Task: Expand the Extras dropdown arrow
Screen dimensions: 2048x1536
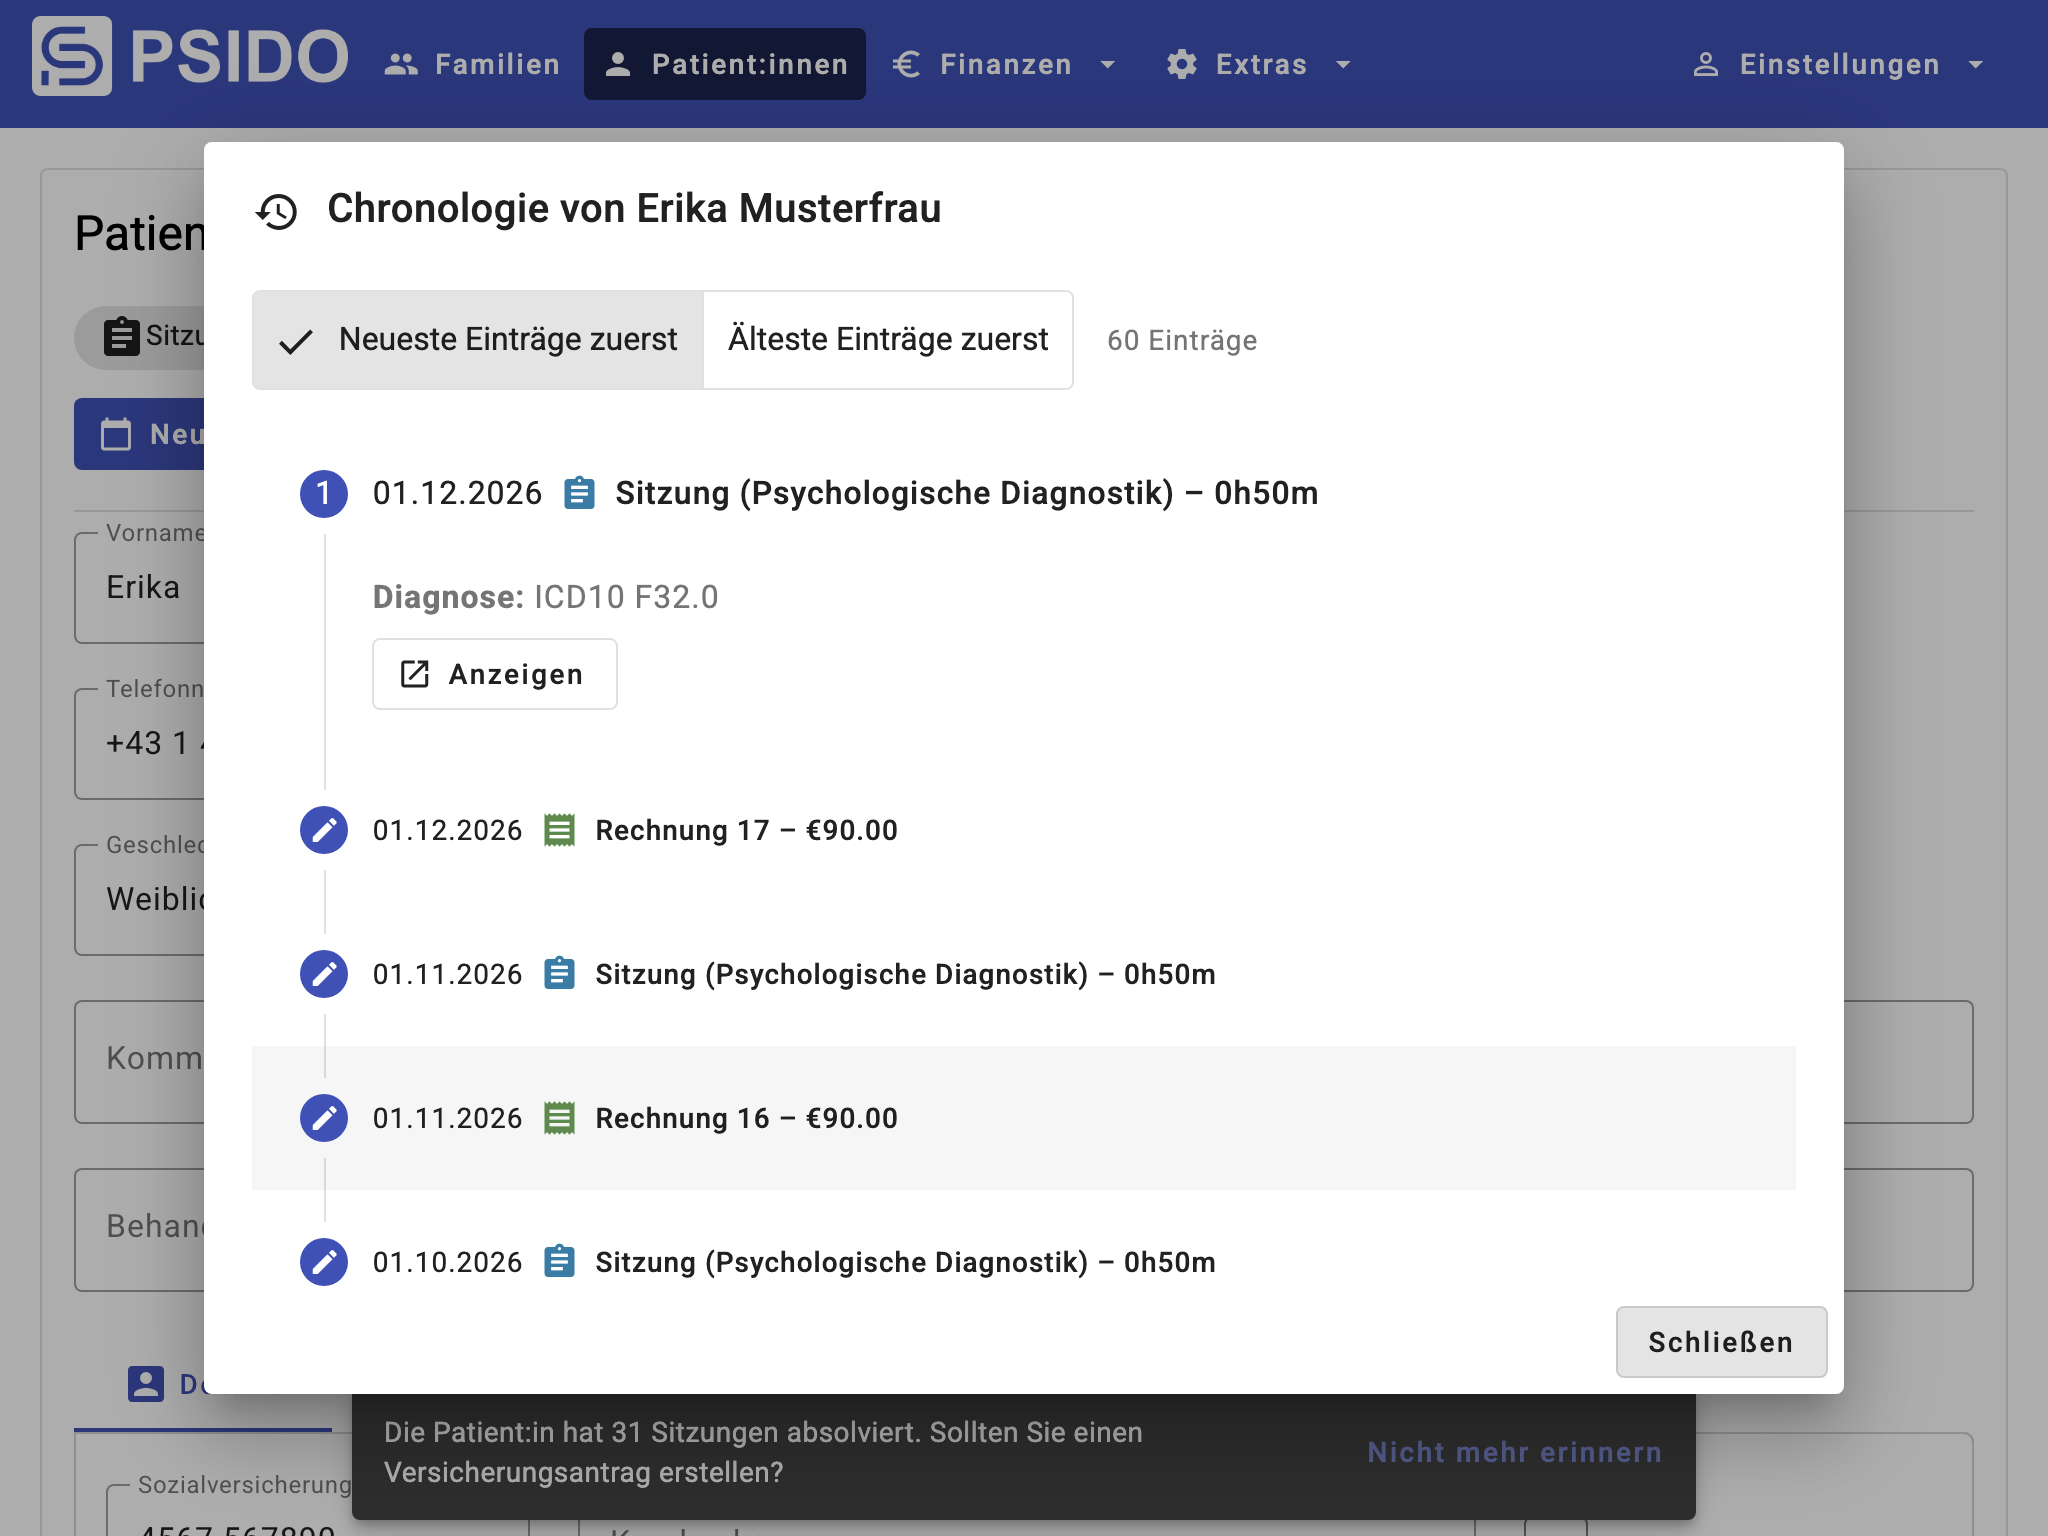Action: click(x=1343, y=65)
